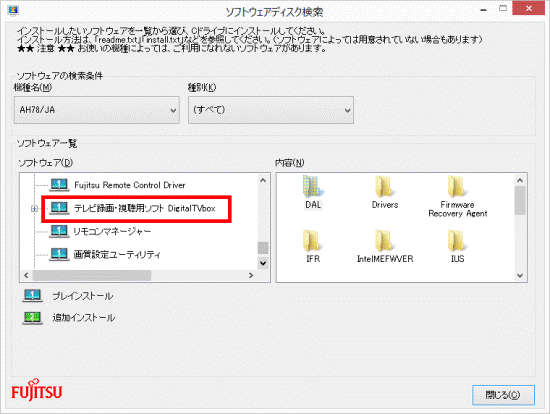Screen dimensions: 550x414
Task: Open the 機種名 dropdown showing AH78/JA
Action: (x=96, y=110)
